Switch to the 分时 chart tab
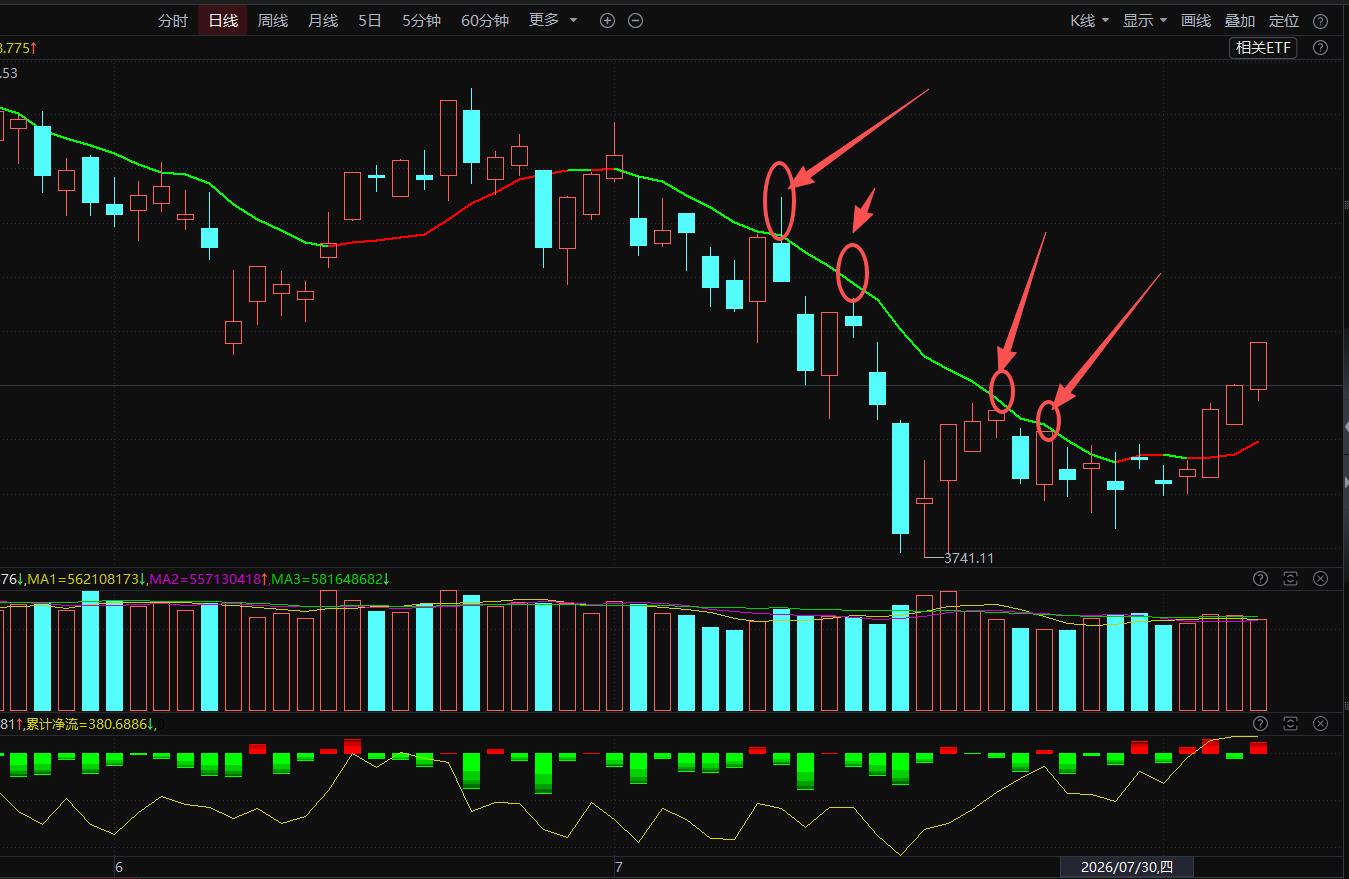The width and height of the screenshot is (1349, 879). (173, 21)
